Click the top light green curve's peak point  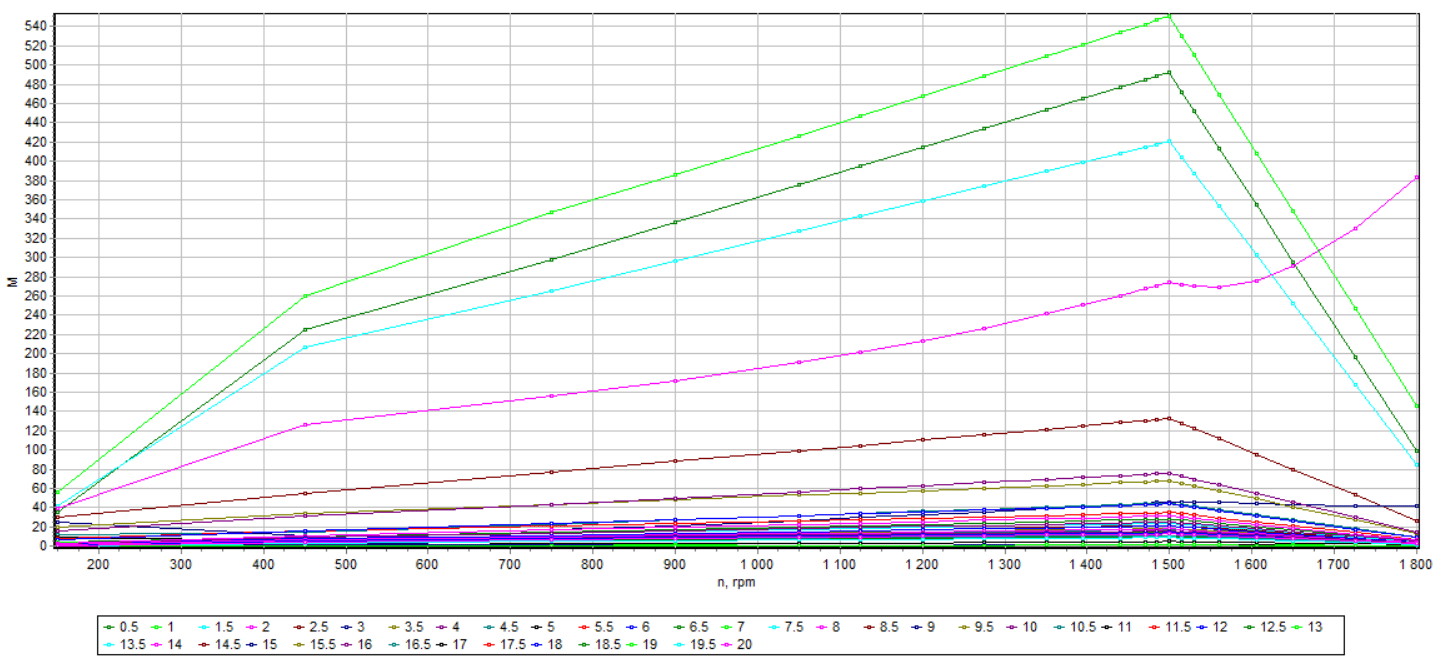pos(1168,16)
